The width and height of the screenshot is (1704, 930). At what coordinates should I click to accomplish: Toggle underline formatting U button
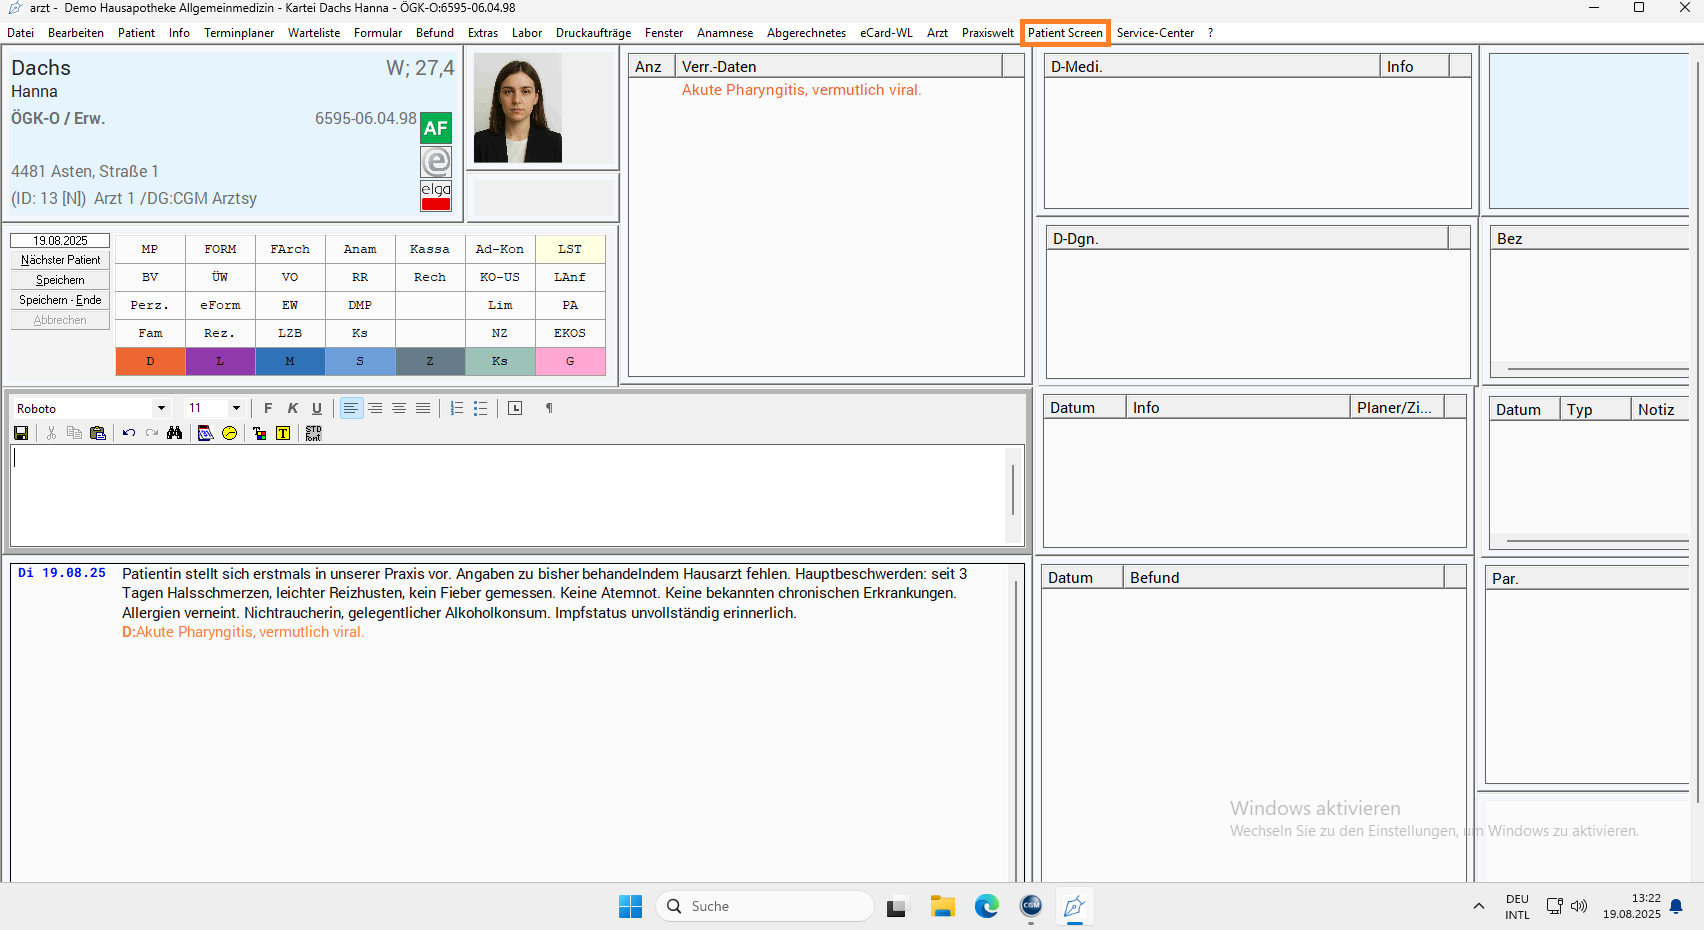tap(317, 408)
